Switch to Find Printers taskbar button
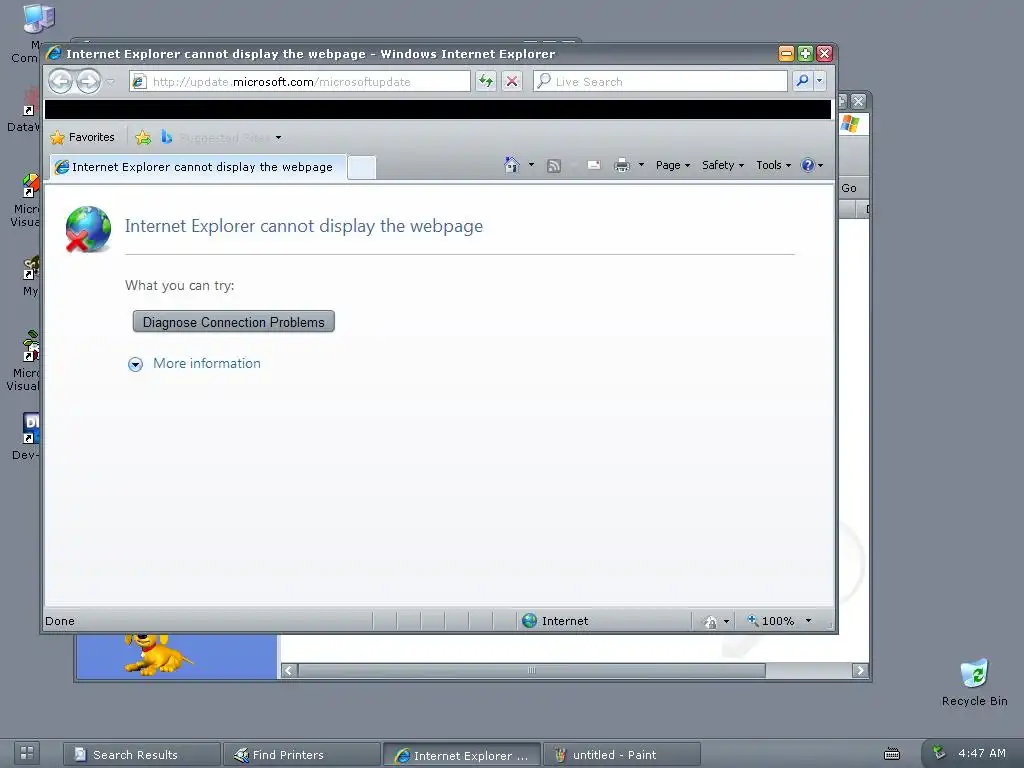Screen dimensions: 1024x768 pyautogui.click(x=302, y=754)
